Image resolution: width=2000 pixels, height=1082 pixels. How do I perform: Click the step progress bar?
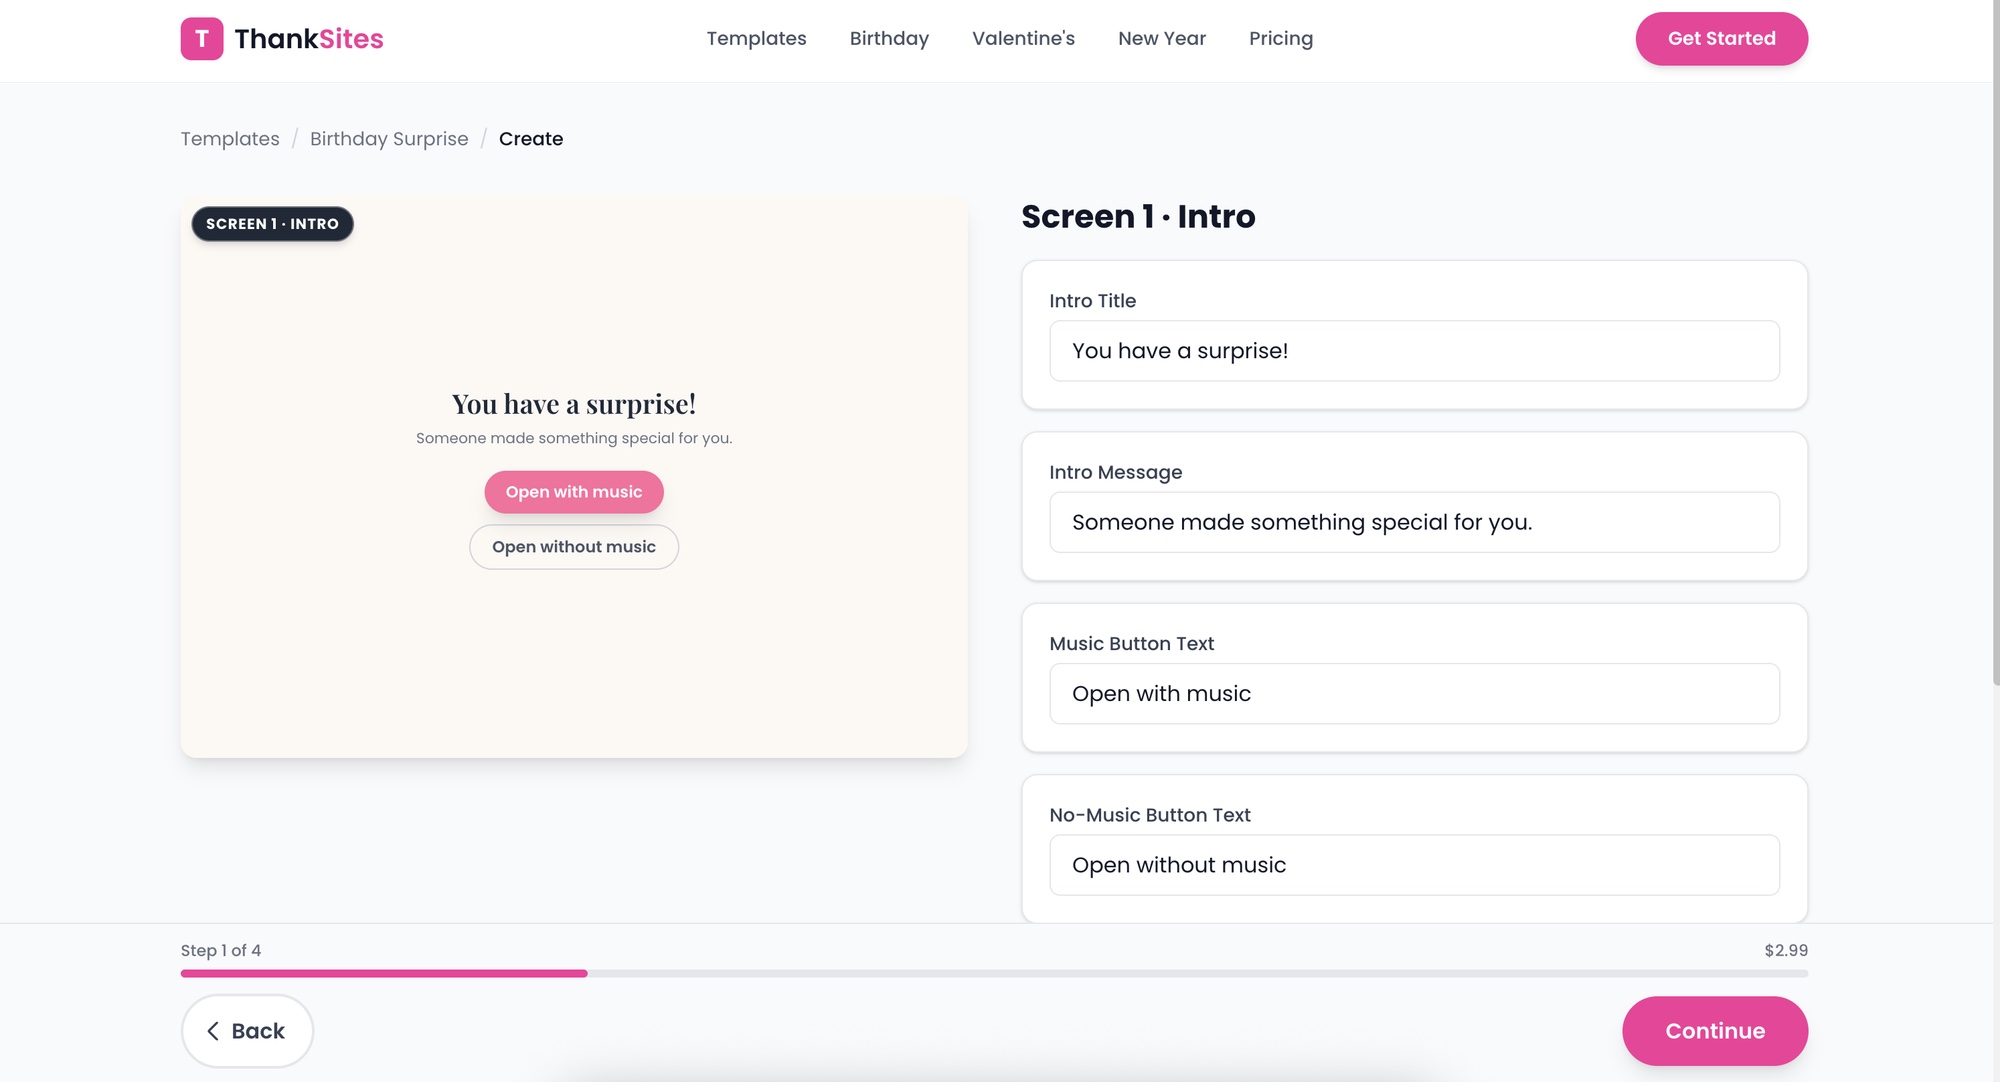click(994, 973)
